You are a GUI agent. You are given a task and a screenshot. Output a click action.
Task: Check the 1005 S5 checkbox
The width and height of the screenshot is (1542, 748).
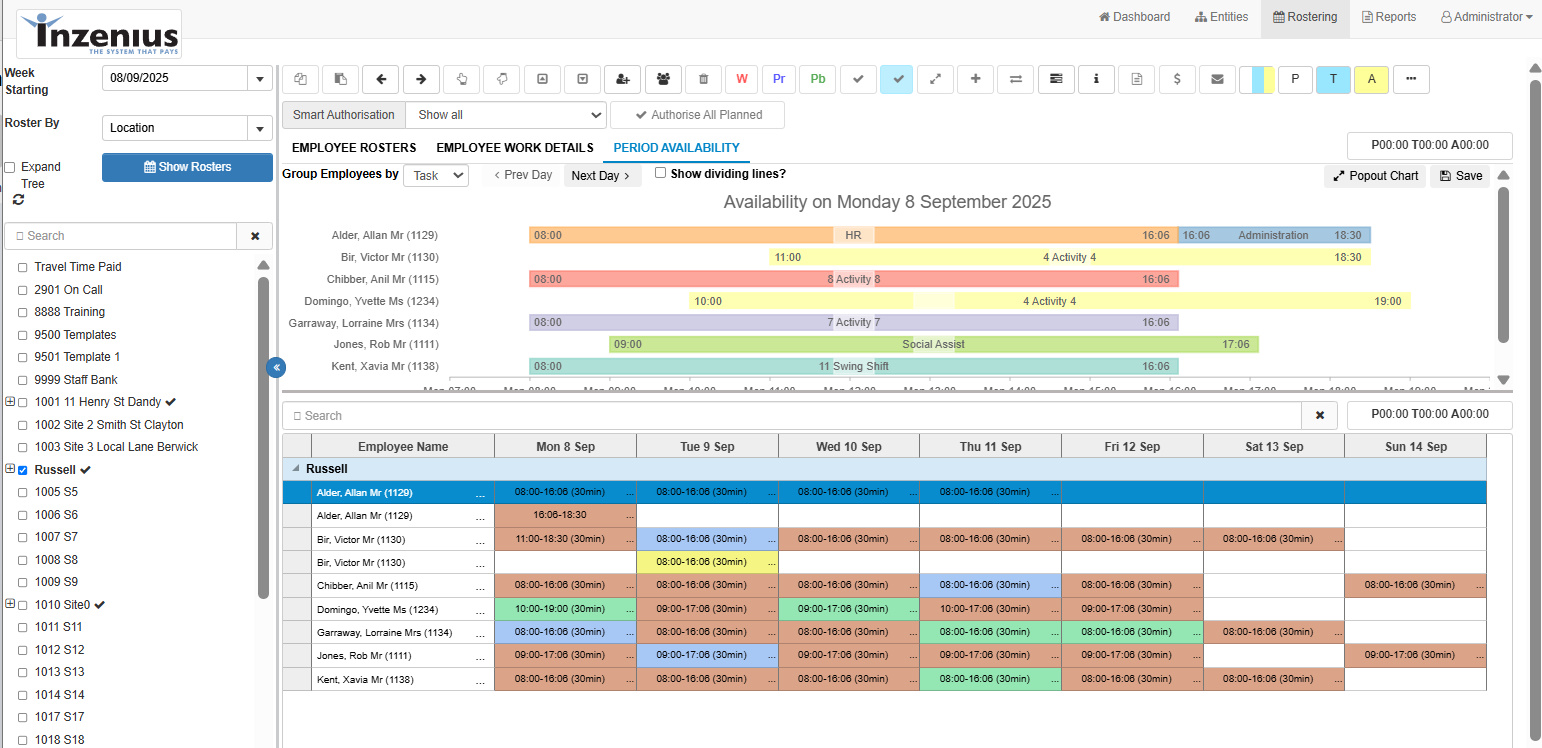click(22, 492)
